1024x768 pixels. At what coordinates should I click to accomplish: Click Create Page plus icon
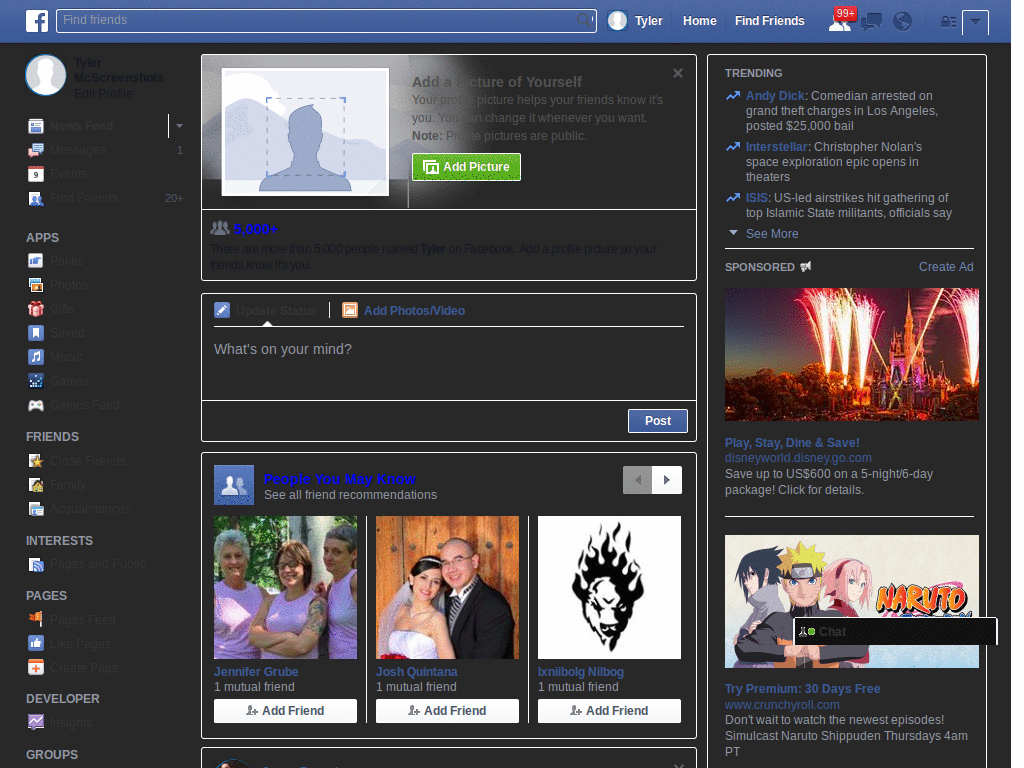click(x=36, y=667)
